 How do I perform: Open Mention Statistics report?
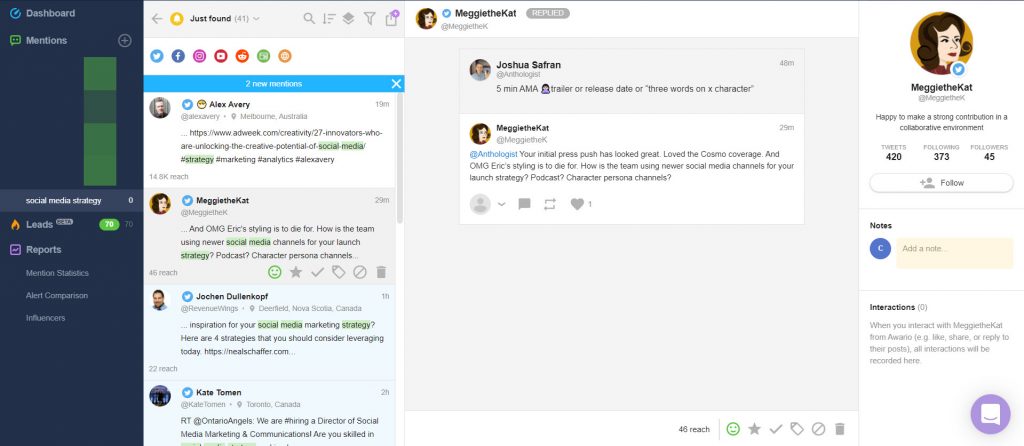tap(57, 273)
